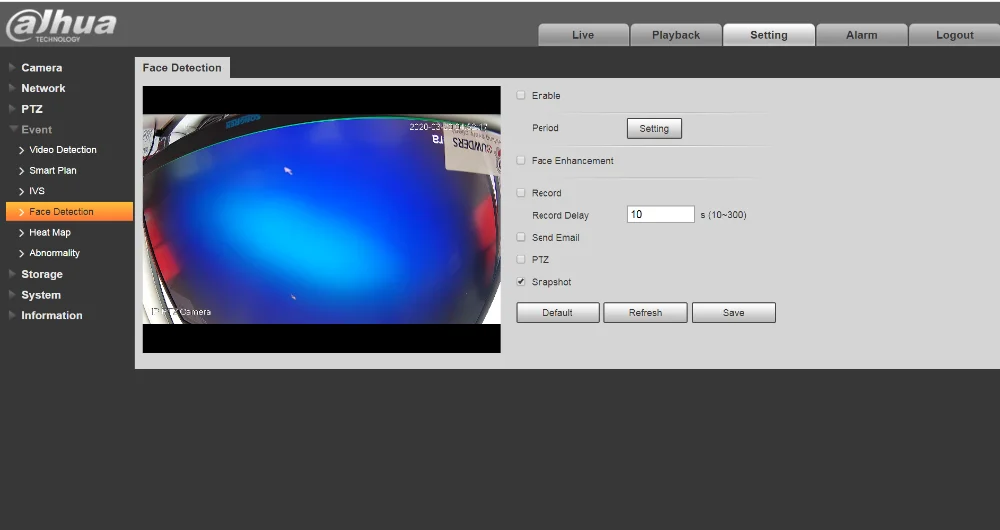This screenshot has height=530, width=1000.
Task: Open the Period Setting button
Action: (x=654, y=128)
